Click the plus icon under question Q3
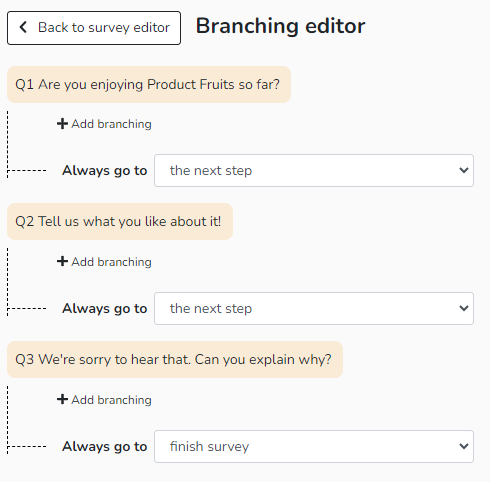Viewport: 490px width, 482px height. pos(62,399)
